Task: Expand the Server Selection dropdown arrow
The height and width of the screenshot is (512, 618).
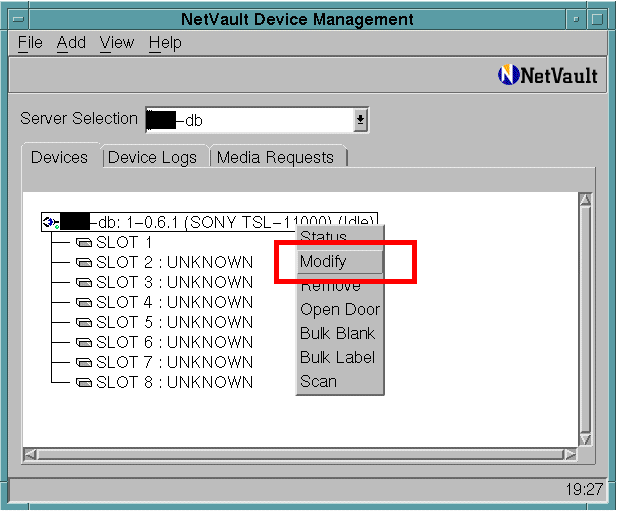Action: tap(360, 120)
